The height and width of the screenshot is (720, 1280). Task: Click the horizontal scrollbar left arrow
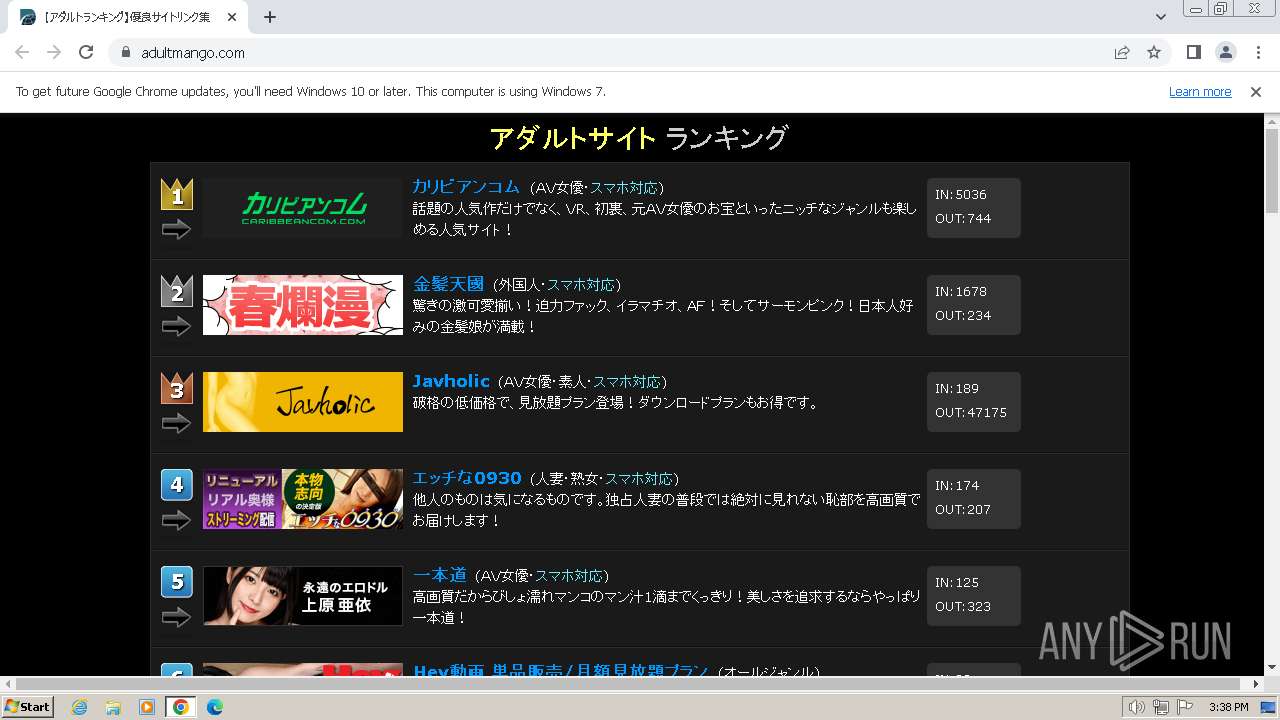coord(8,684)
